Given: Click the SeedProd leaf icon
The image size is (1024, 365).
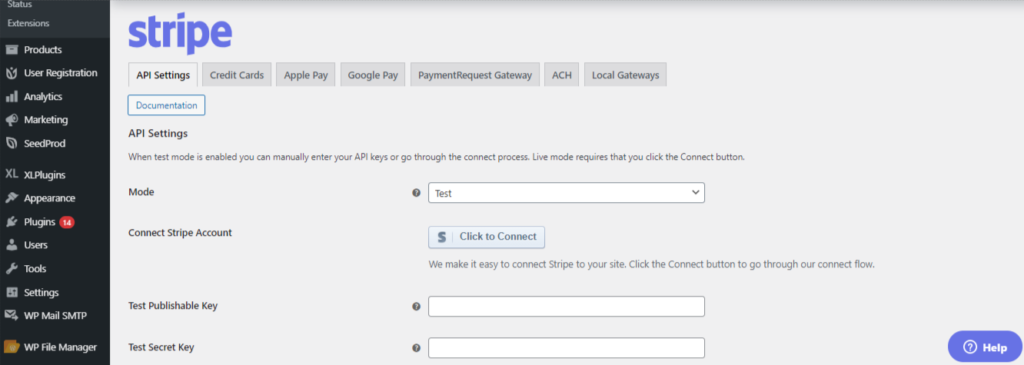Looking at the screenshot, I should [11, 144].
